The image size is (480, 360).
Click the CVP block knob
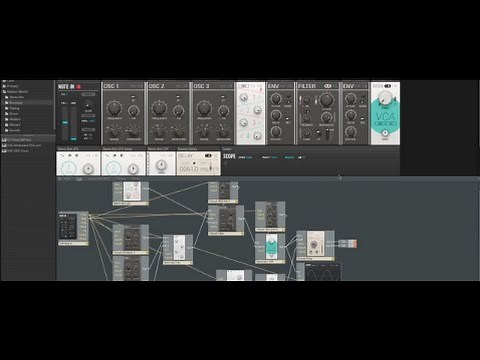click(x=161, y=165)
